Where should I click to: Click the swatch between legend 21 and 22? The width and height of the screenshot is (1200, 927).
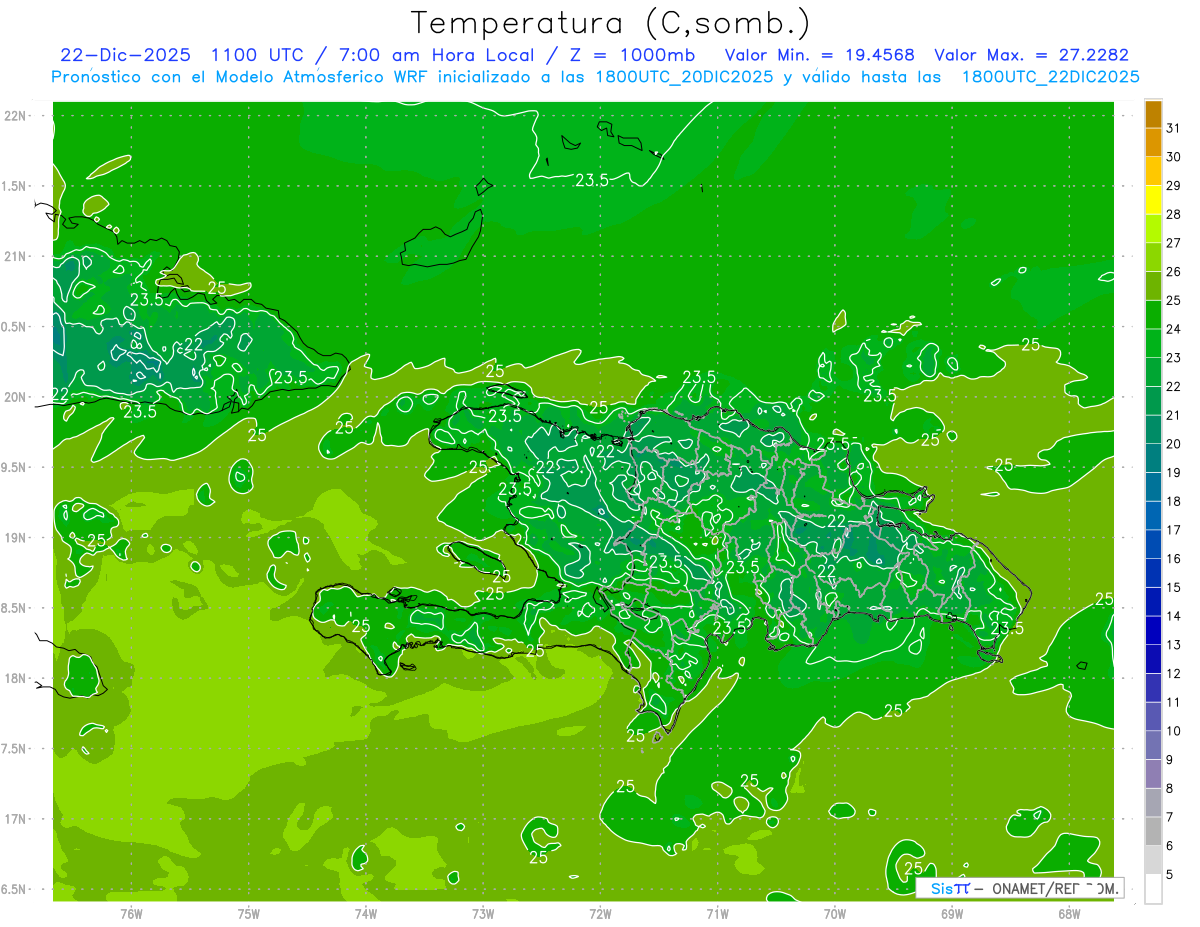click(1153, 401)
